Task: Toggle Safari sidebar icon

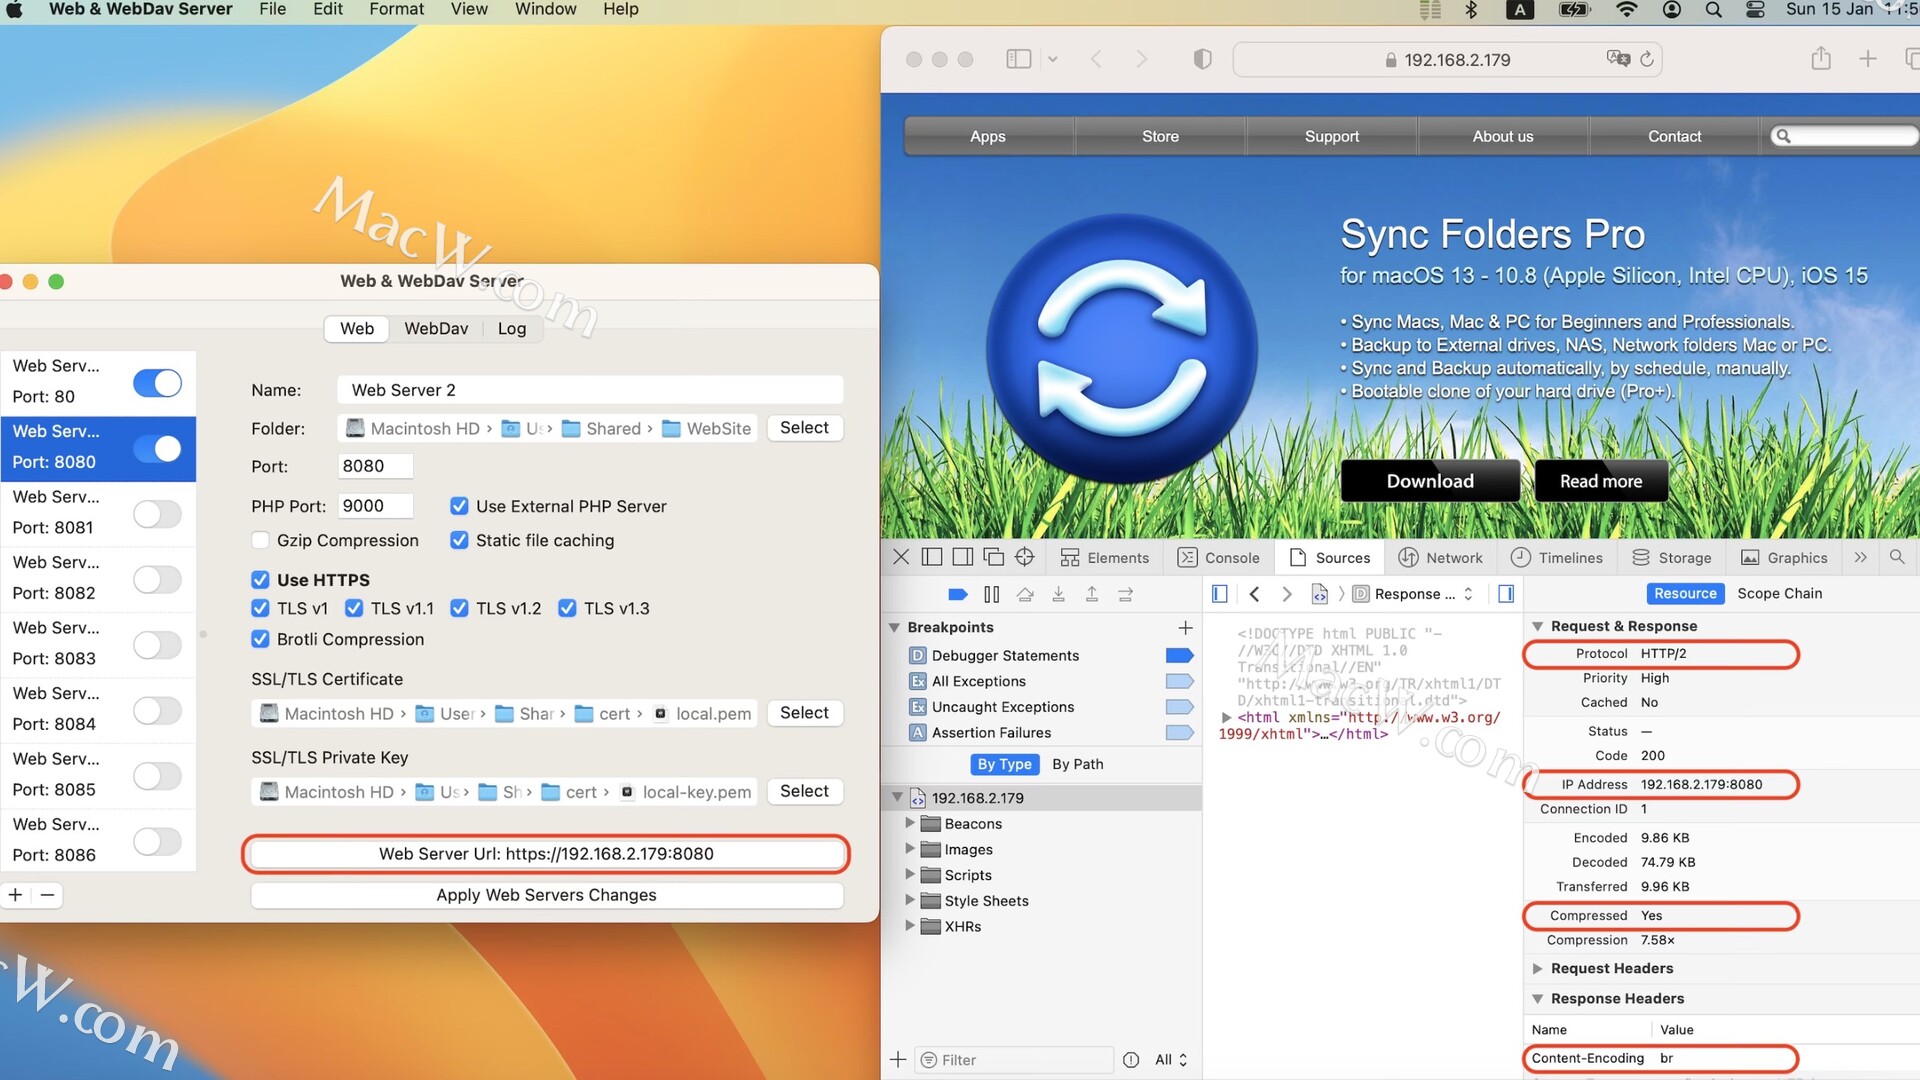Action: 1019,59
